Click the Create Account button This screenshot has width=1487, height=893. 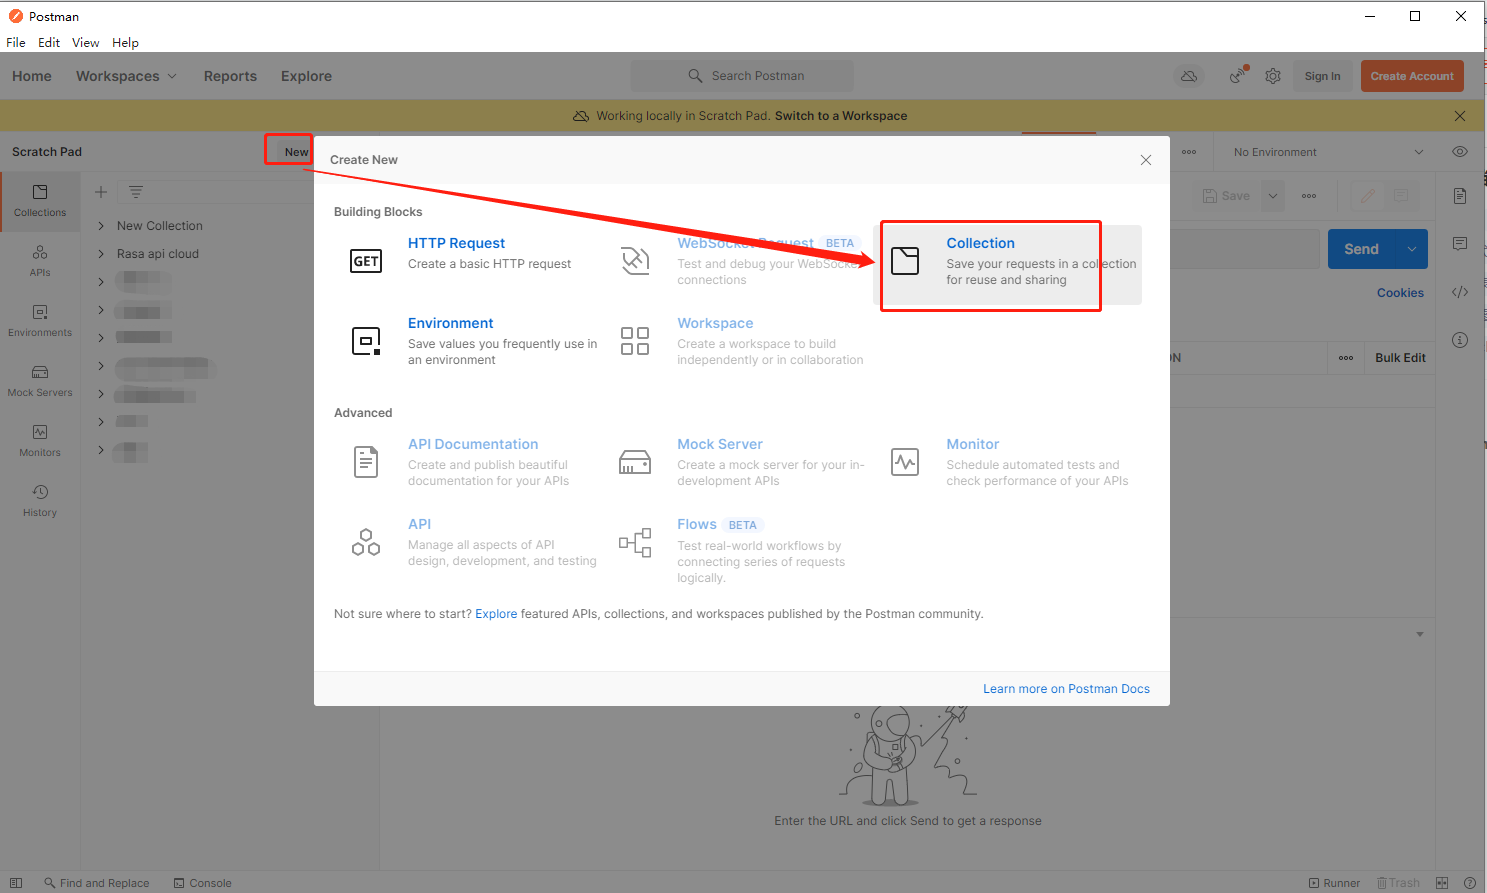coord(1412,76)
